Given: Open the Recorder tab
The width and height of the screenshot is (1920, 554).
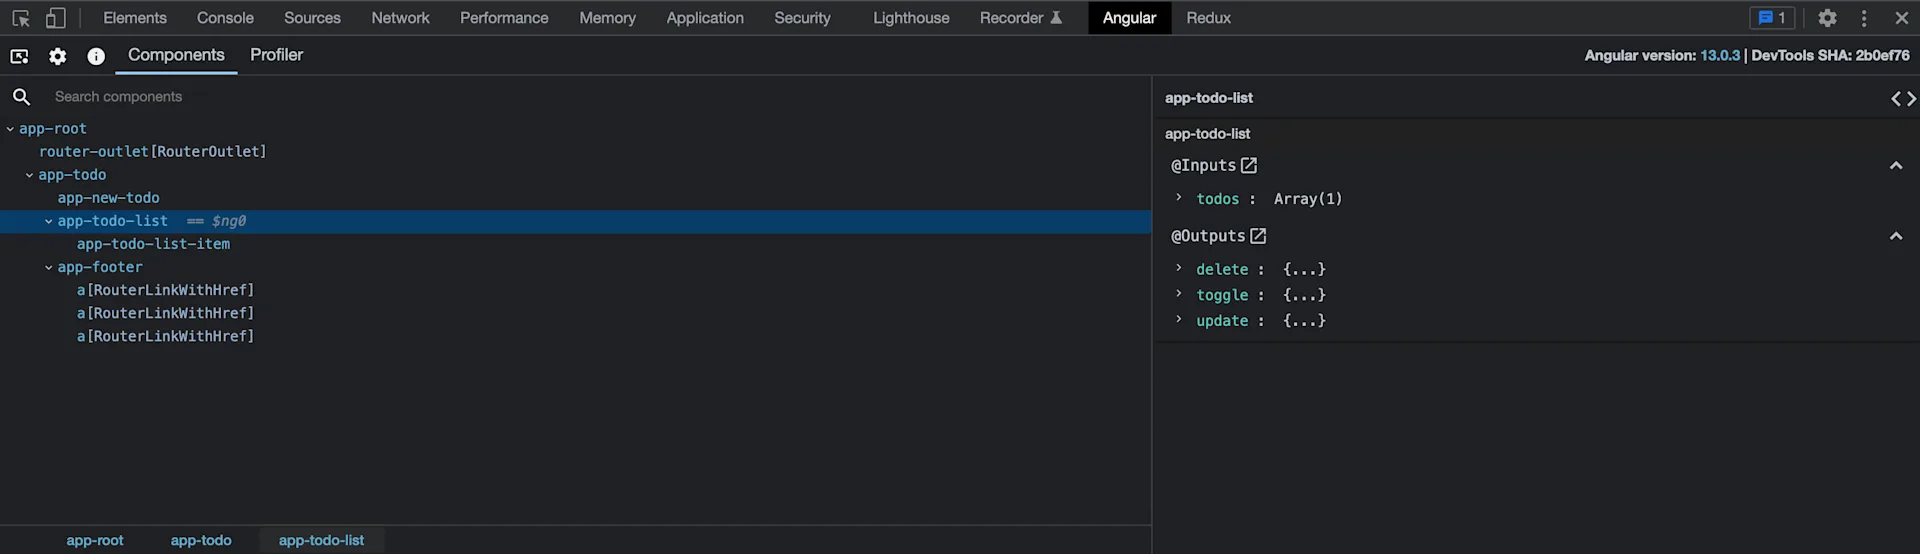Looking at the screenshot, I should pyautogui.click(x=1021, y=18).
